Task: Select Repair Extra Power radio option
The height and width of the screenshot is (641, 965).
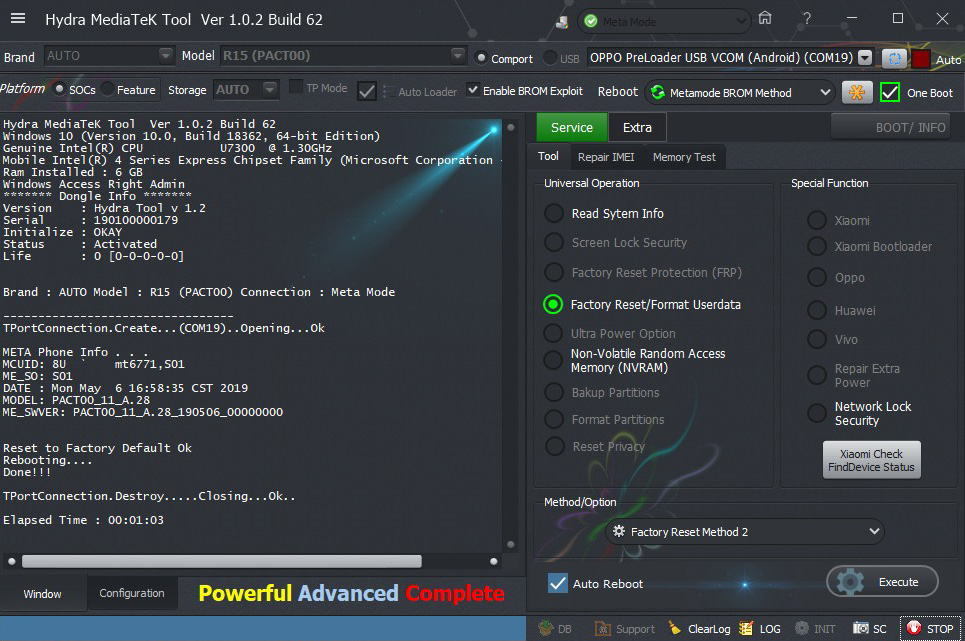Action: (x=817, y=375)
